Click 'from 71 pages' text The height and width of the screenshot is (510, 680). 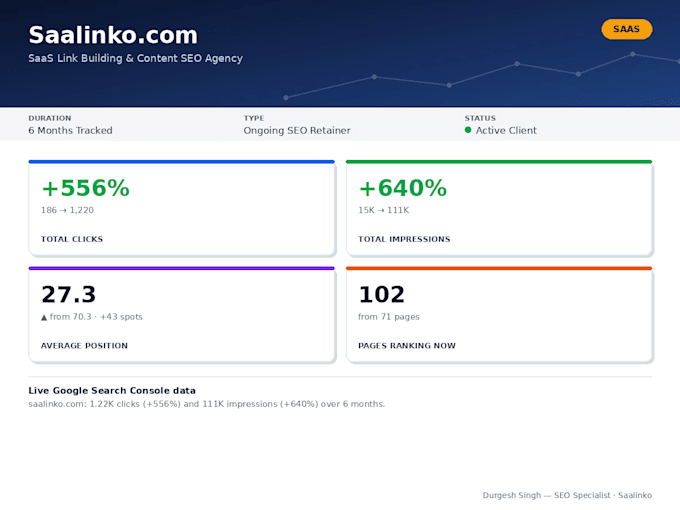point(389,317)
